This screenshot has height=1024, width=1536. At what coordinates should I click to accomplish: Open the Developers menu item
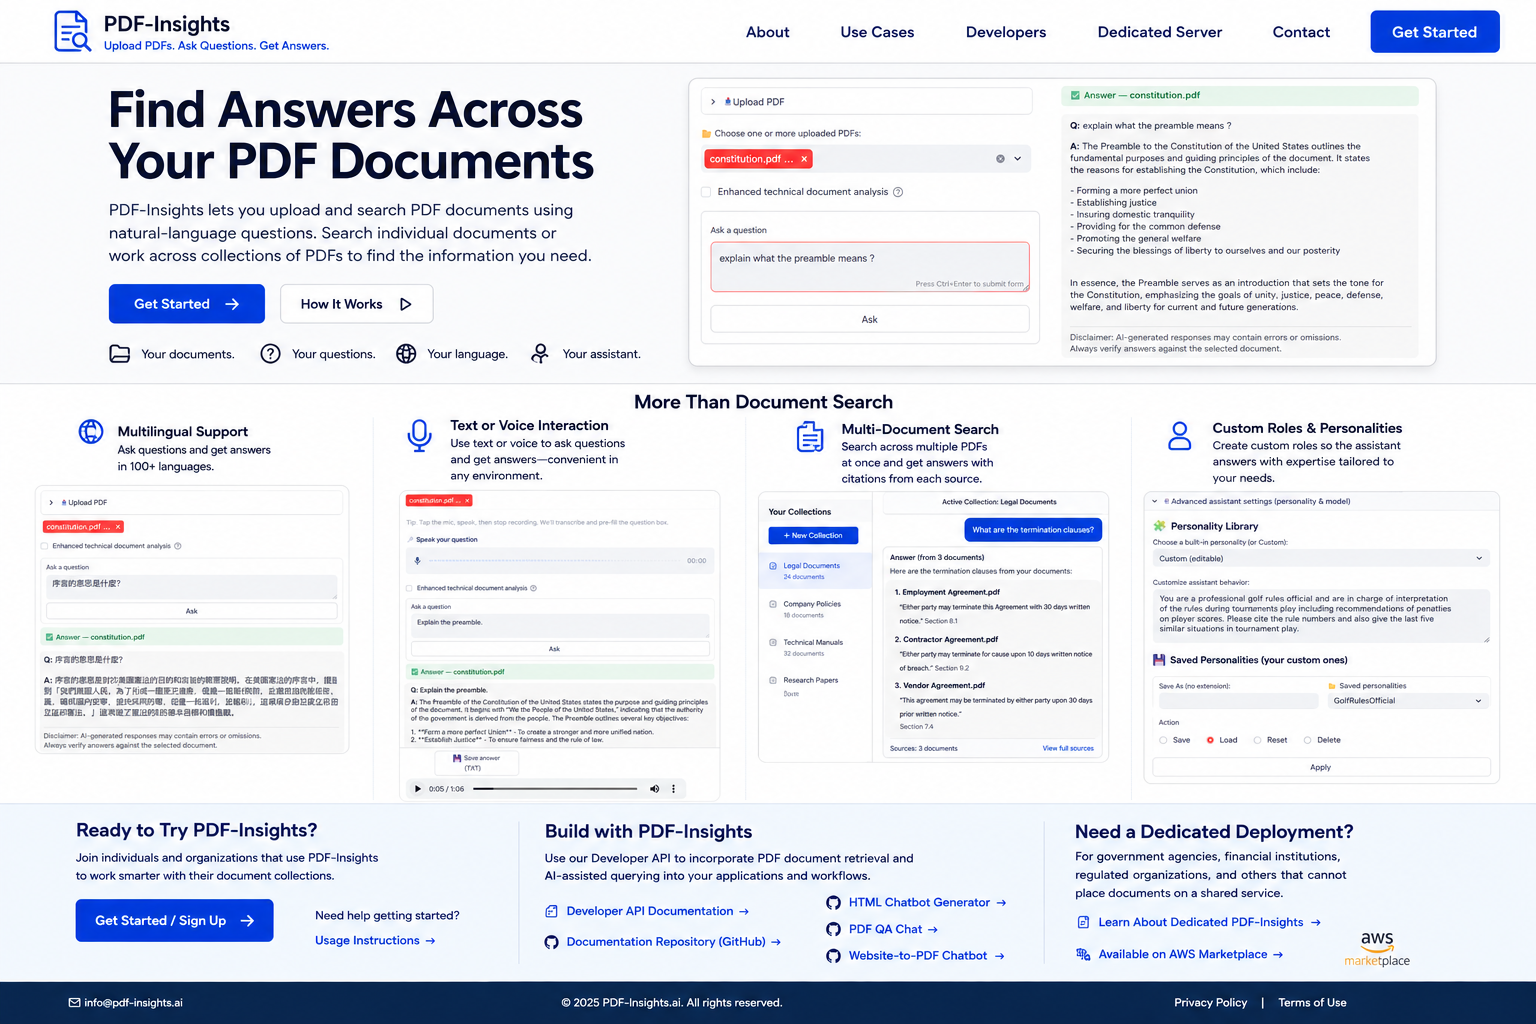(1006, 32)
